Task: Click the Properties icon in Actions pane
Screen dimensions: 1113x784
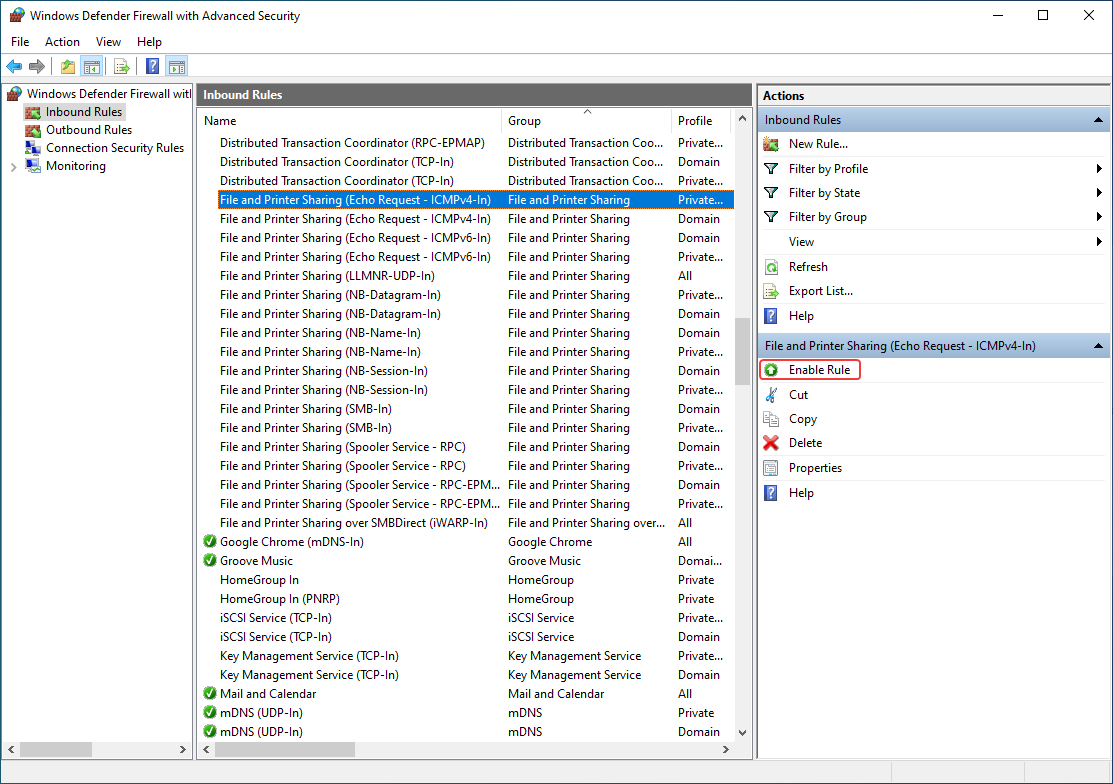Action: pyautogui.click(x=771, y=468)
